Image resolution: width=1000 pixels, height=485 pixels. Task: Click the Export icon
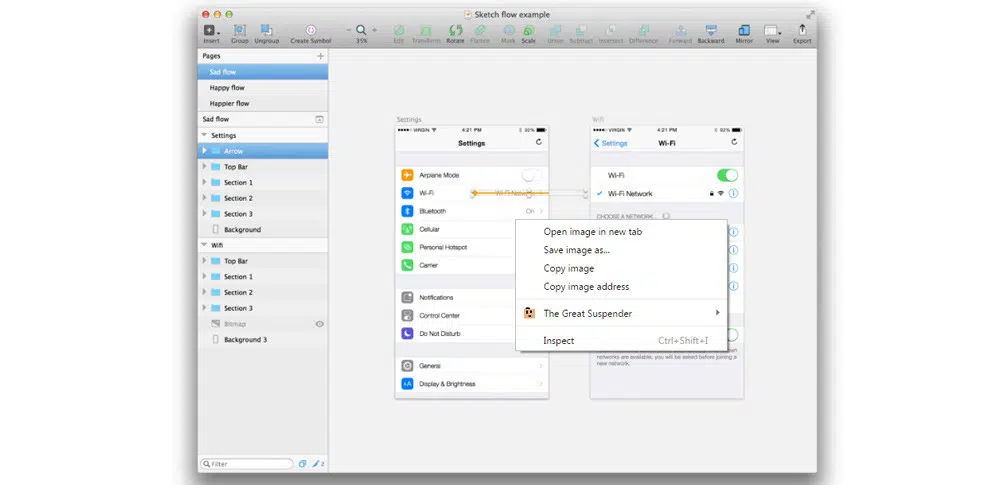tap(802, 31)
